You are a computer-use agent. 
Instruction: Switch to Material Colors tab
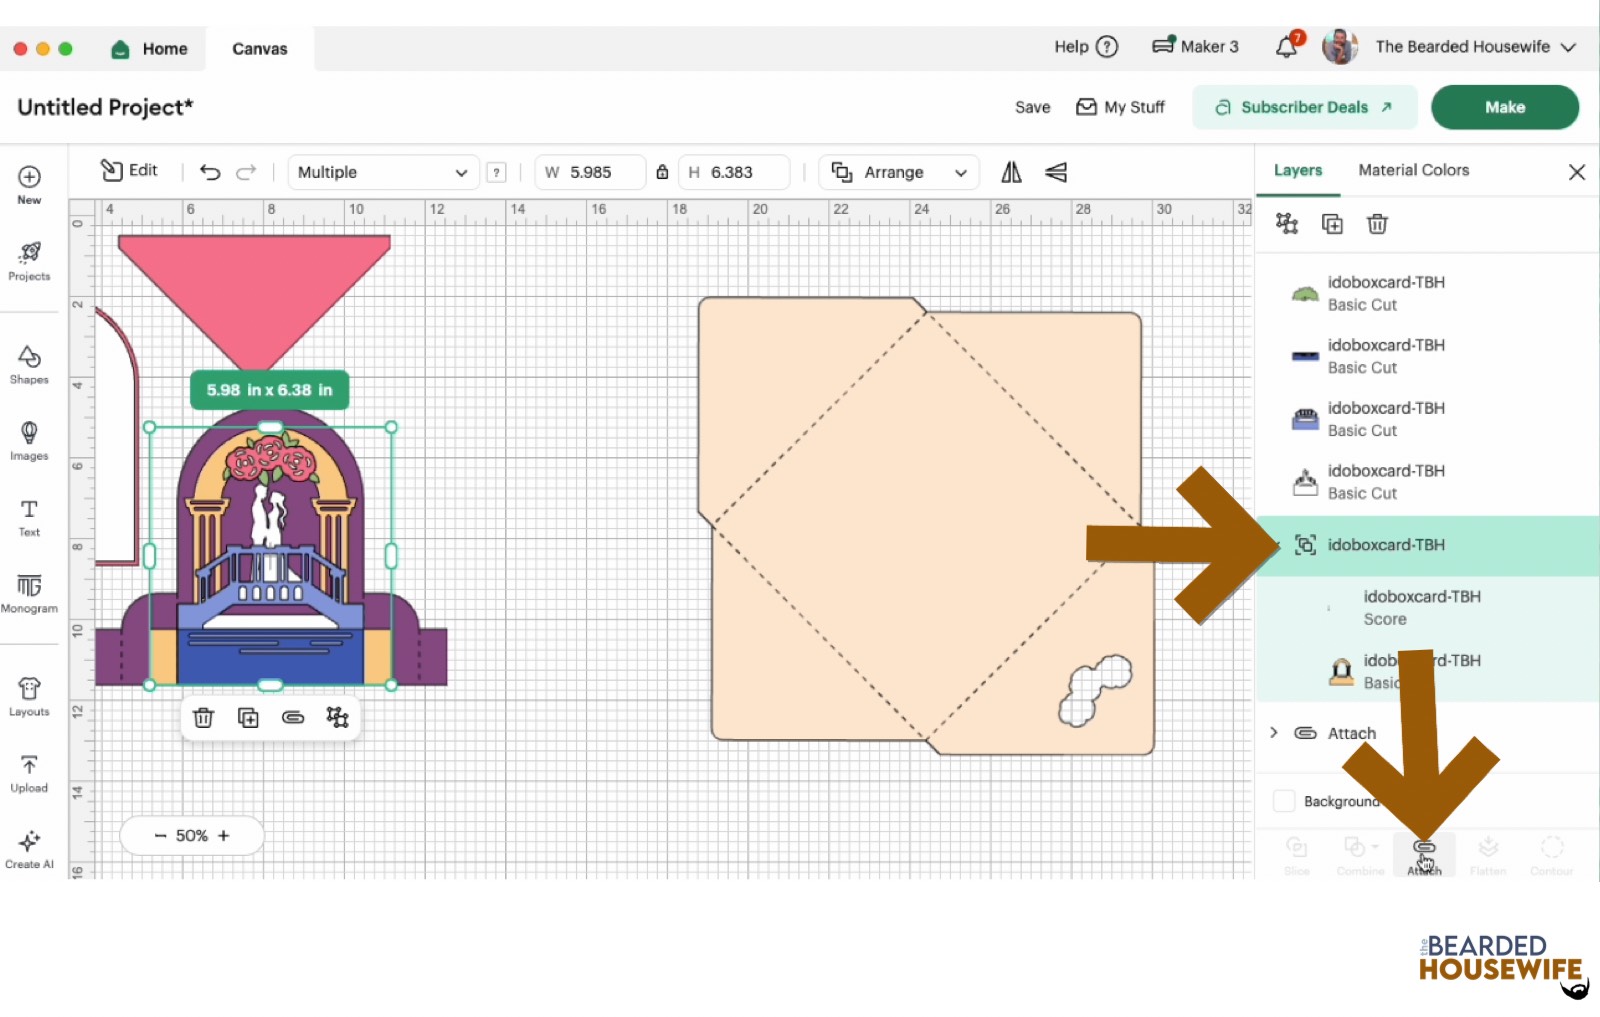coord(1413,170)
